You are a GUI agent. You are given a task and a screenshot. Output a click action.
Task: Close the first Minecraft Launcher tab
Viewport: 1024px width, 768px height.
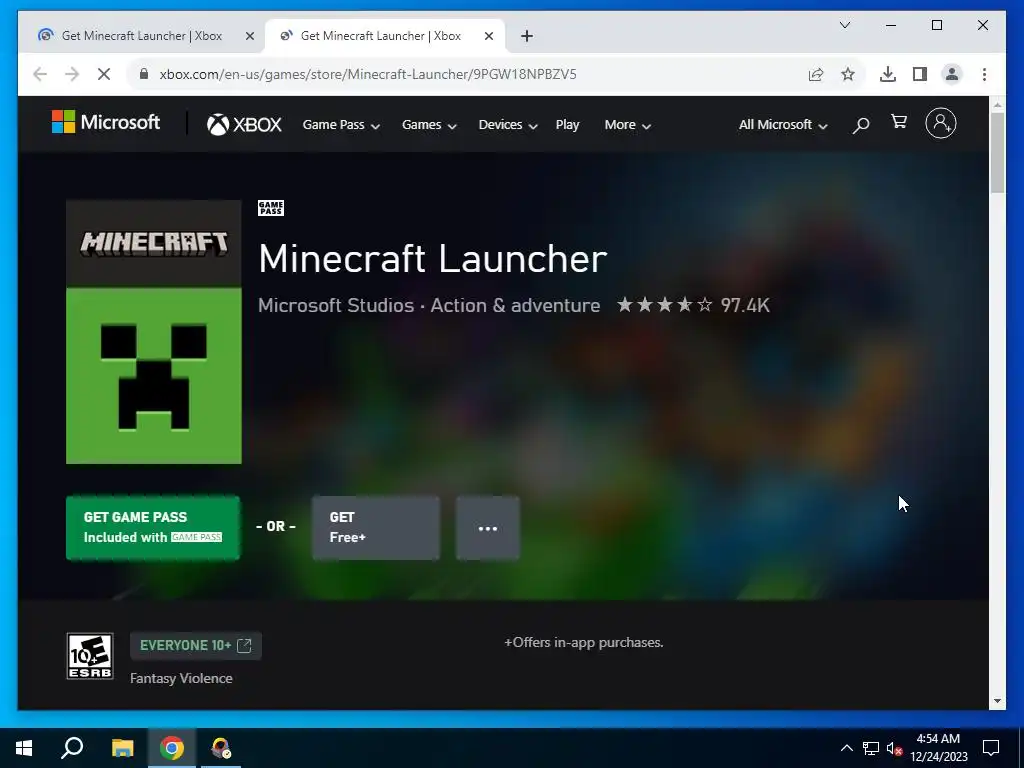[249, 36]
